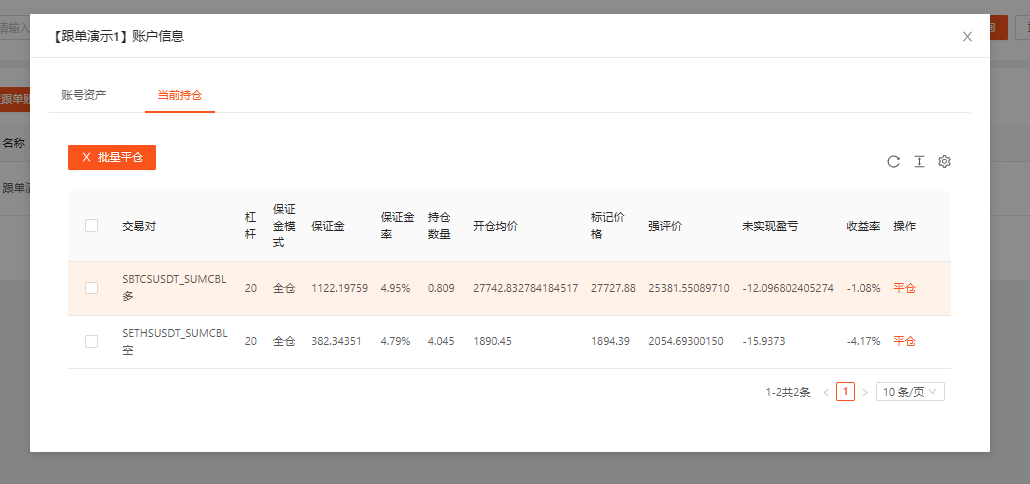The height and width of the screenshot is (484, 1030).
Task: Click margin value 1122.19759
Action: (x=339, y=288)
